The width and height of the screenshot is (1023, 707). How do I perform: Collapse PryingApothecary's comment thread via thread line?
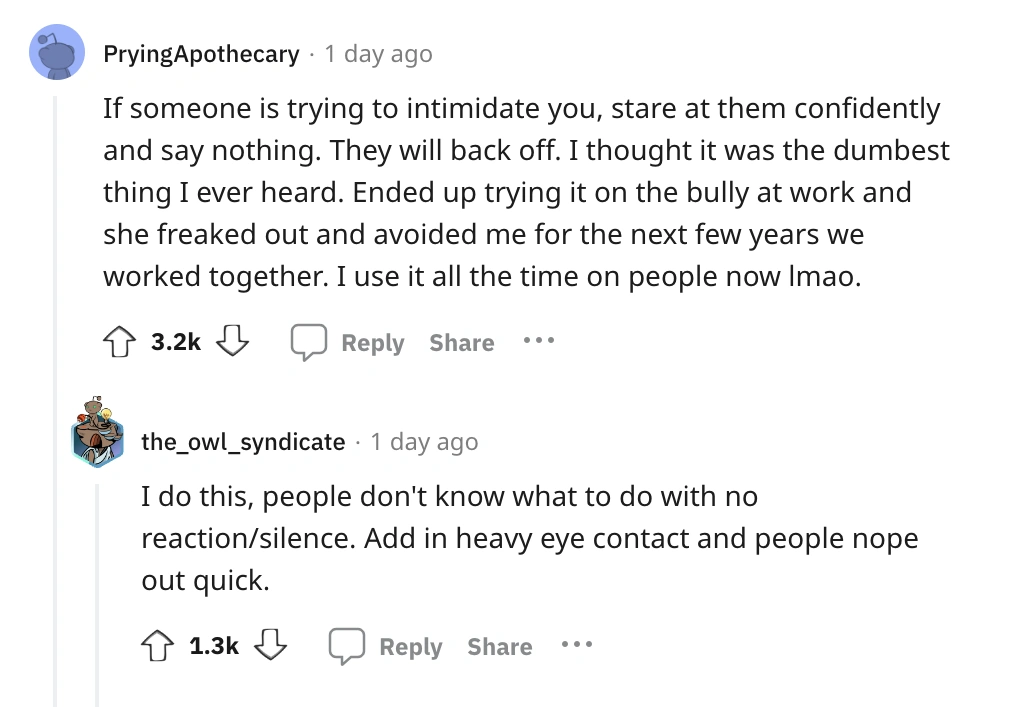[x=57, y=400]
